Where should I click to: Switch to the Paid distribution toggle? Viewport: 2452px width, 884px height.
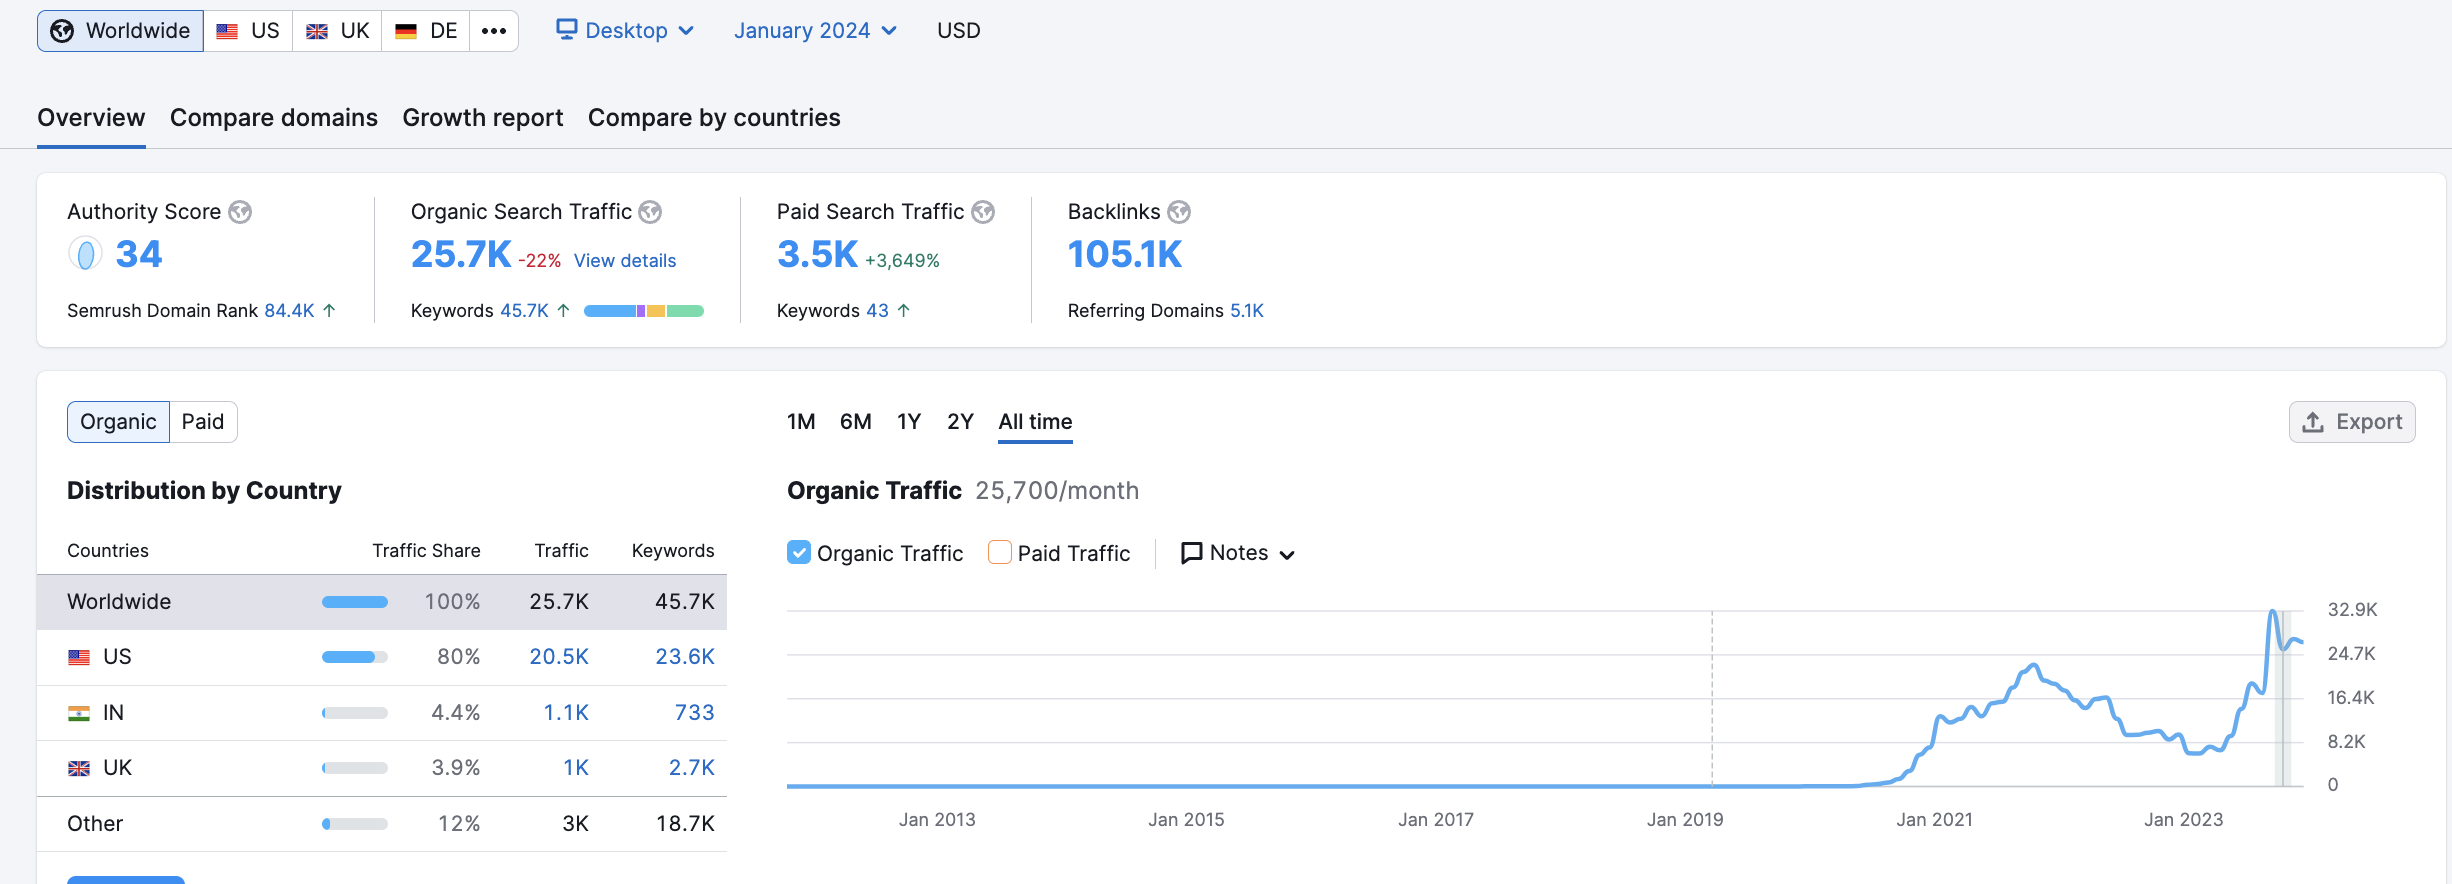click(203, 422)
